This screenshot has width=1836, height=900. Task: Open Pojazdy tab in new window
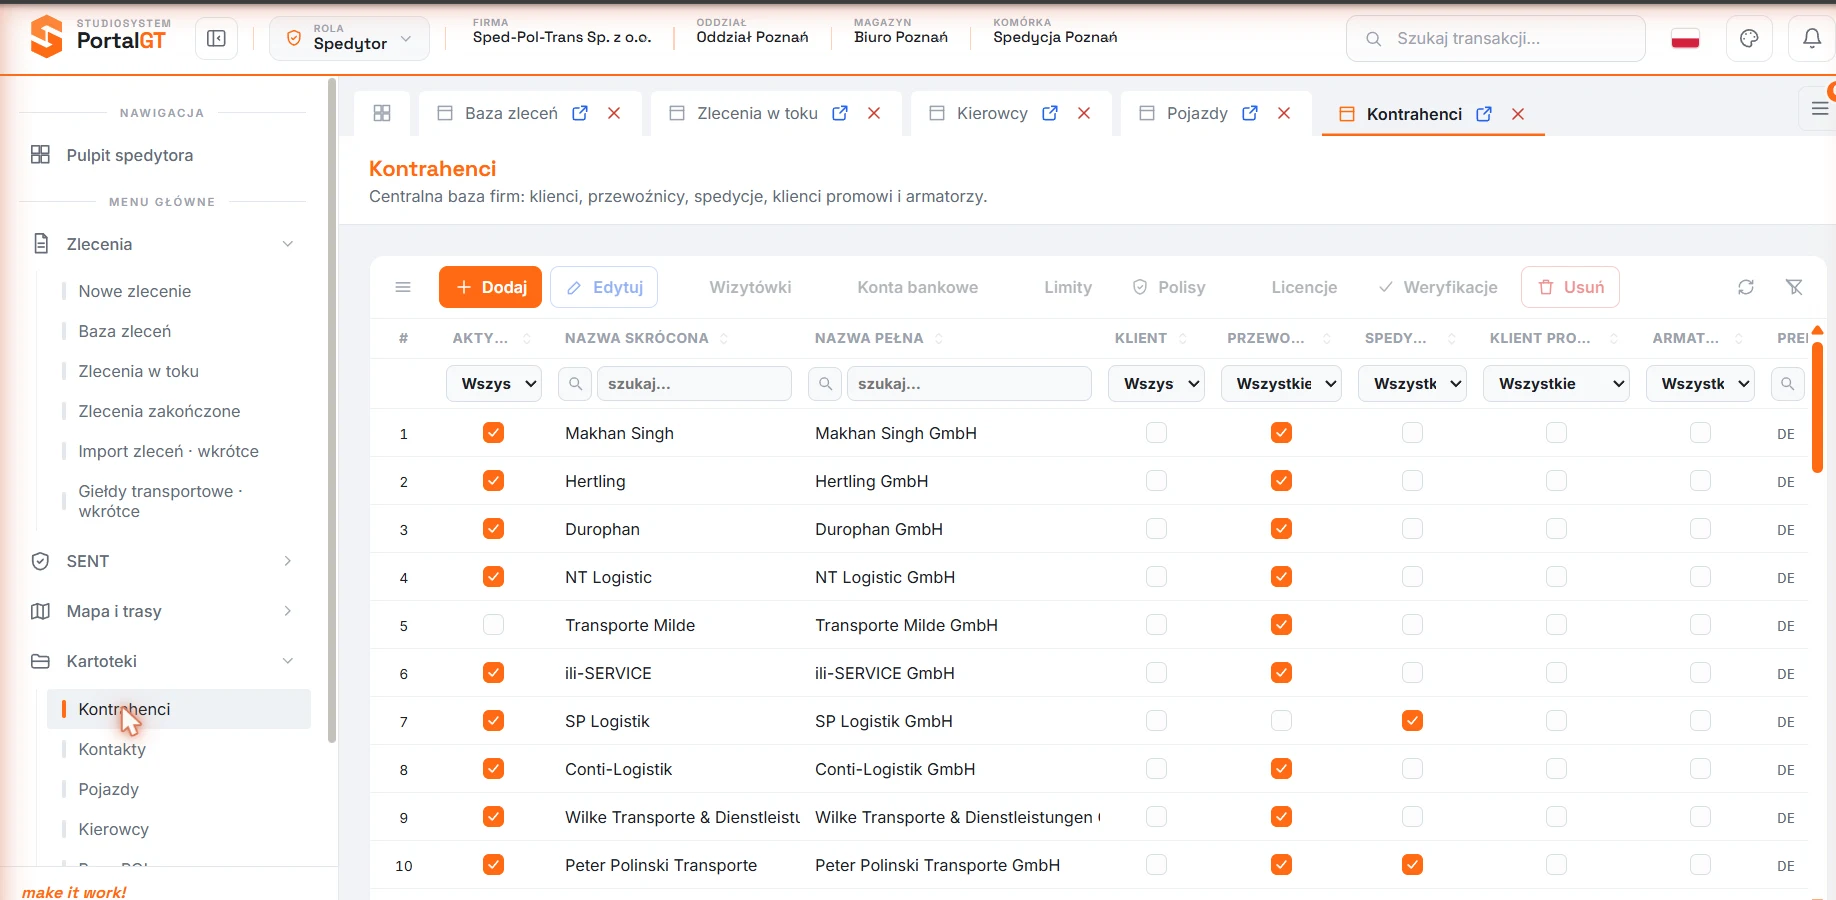point(1250,113)
